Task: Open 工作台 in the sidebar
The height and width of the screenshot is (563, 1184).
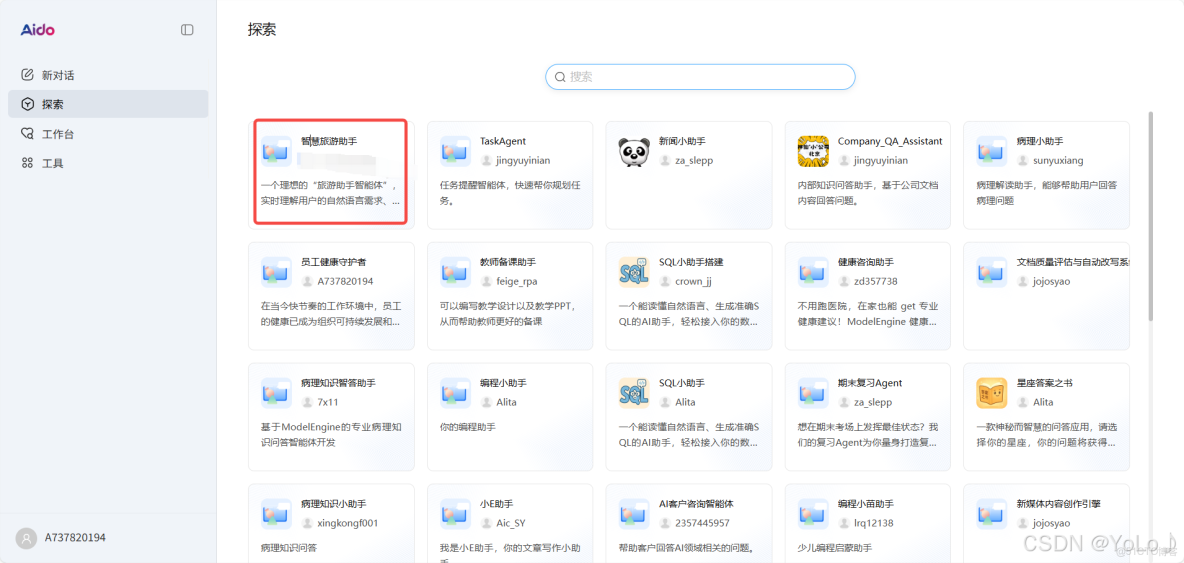Action: tap(108, 134)
